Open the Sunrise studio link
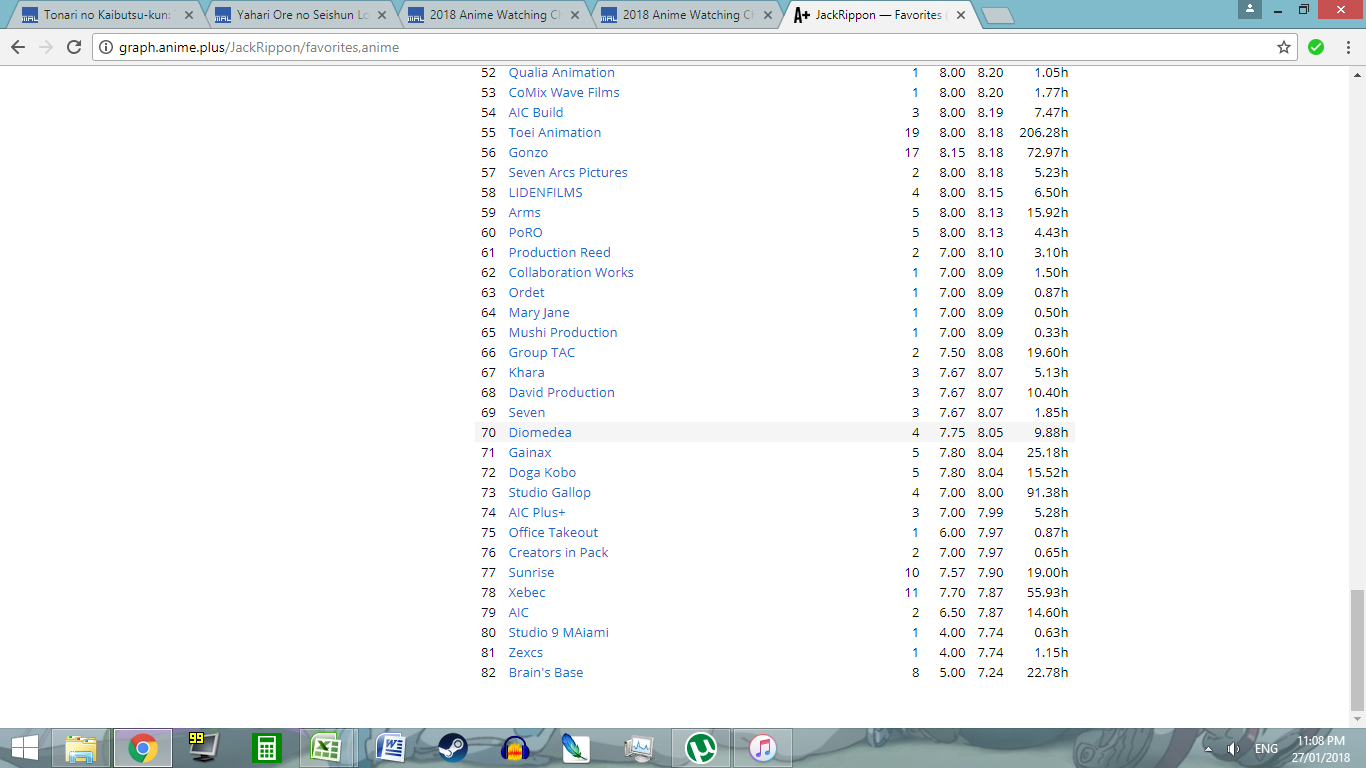 click(531, 572)
